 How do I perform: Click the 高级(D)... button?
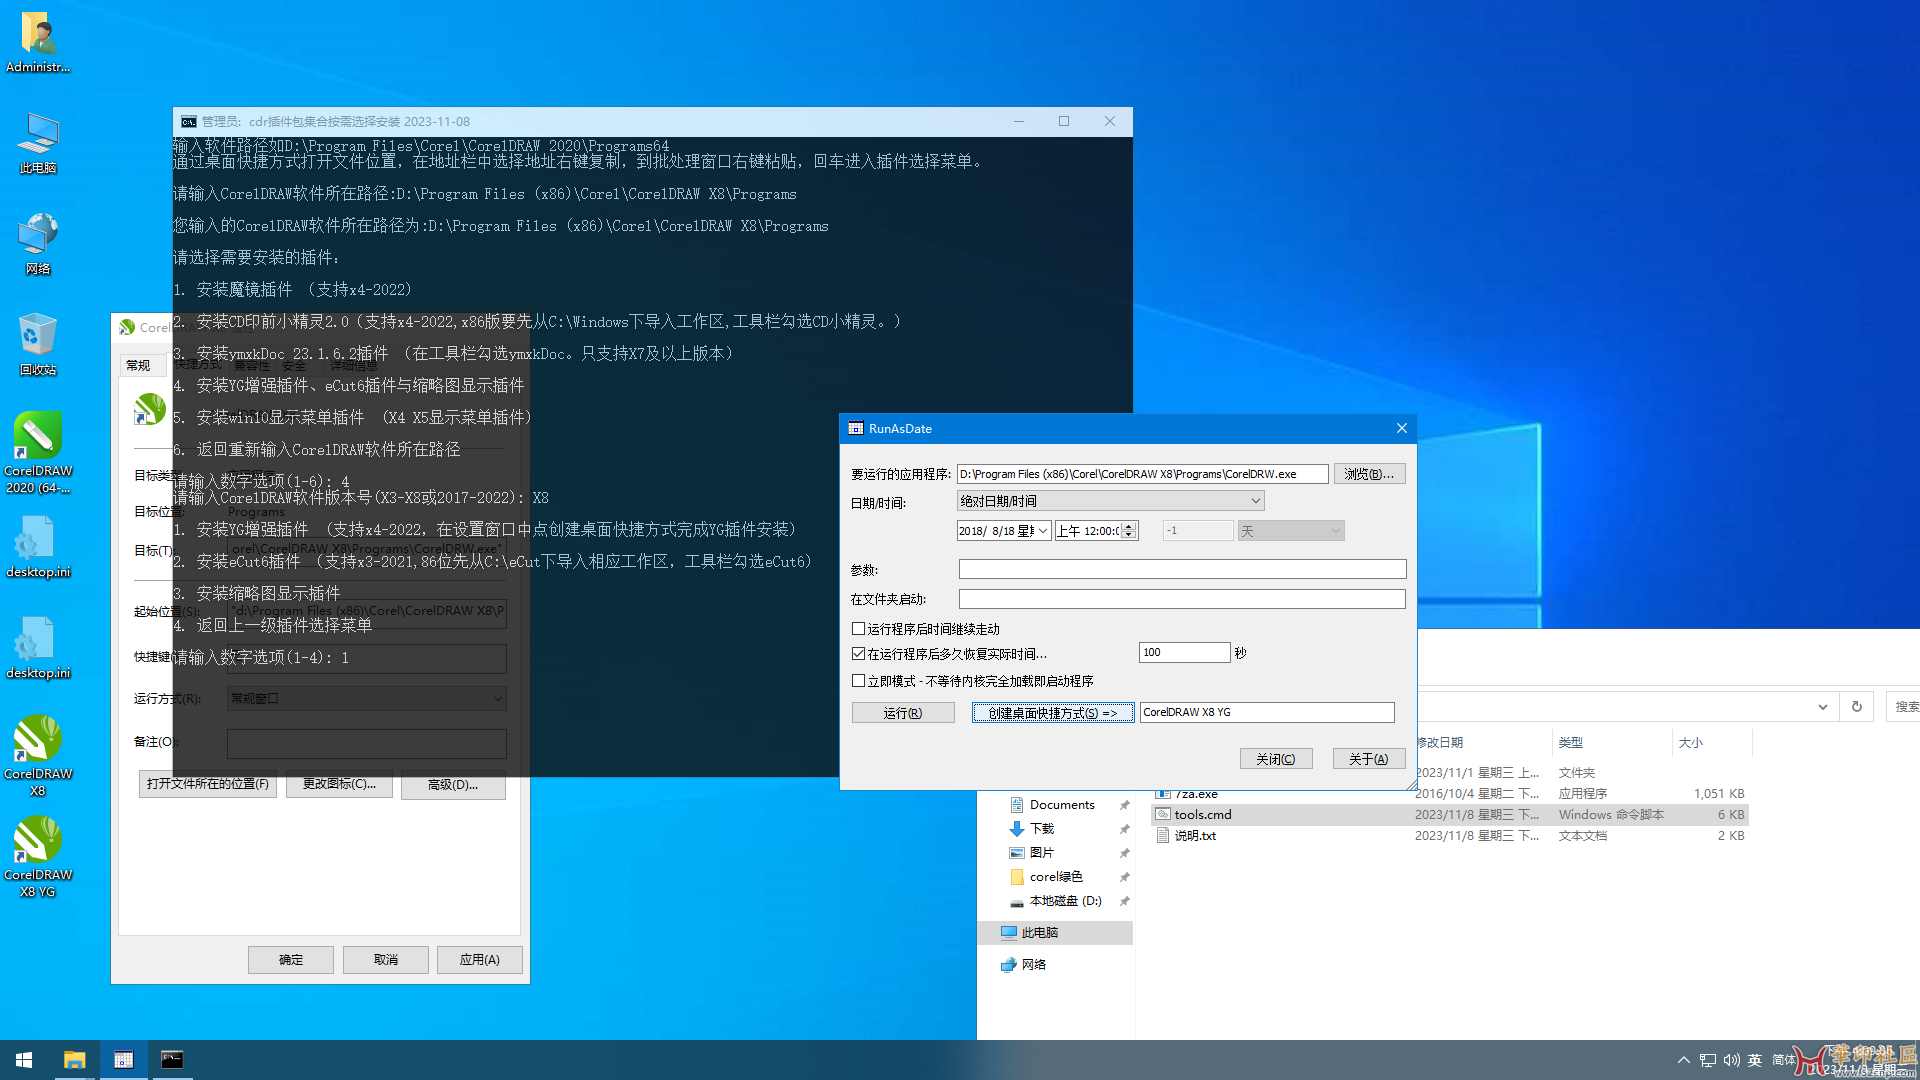453,785
